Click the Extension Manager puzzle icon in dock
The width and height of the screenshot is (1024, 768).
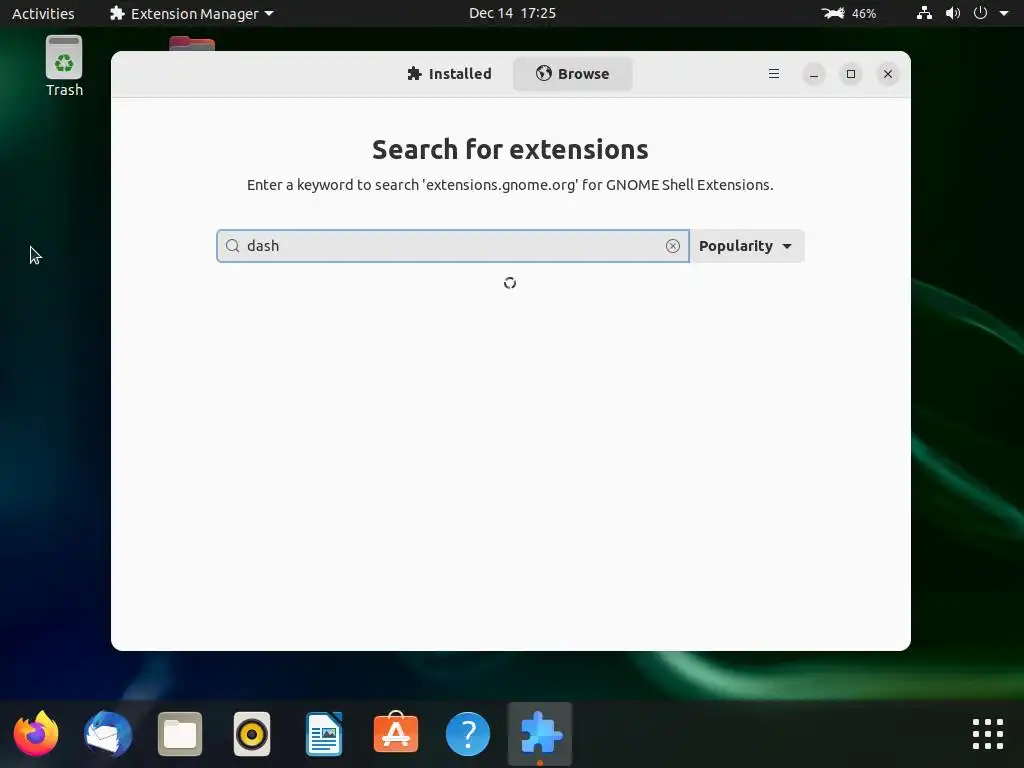tap(540, 733)
